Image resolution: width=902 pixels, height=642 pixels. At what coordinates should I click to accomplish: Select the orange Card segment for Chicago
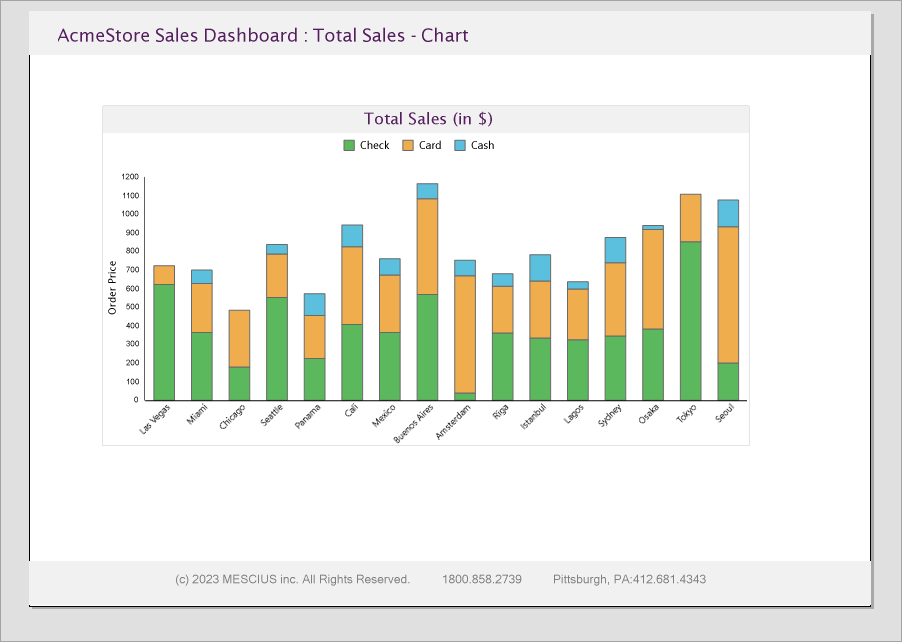pyautogui.click(x=239, y=339)
